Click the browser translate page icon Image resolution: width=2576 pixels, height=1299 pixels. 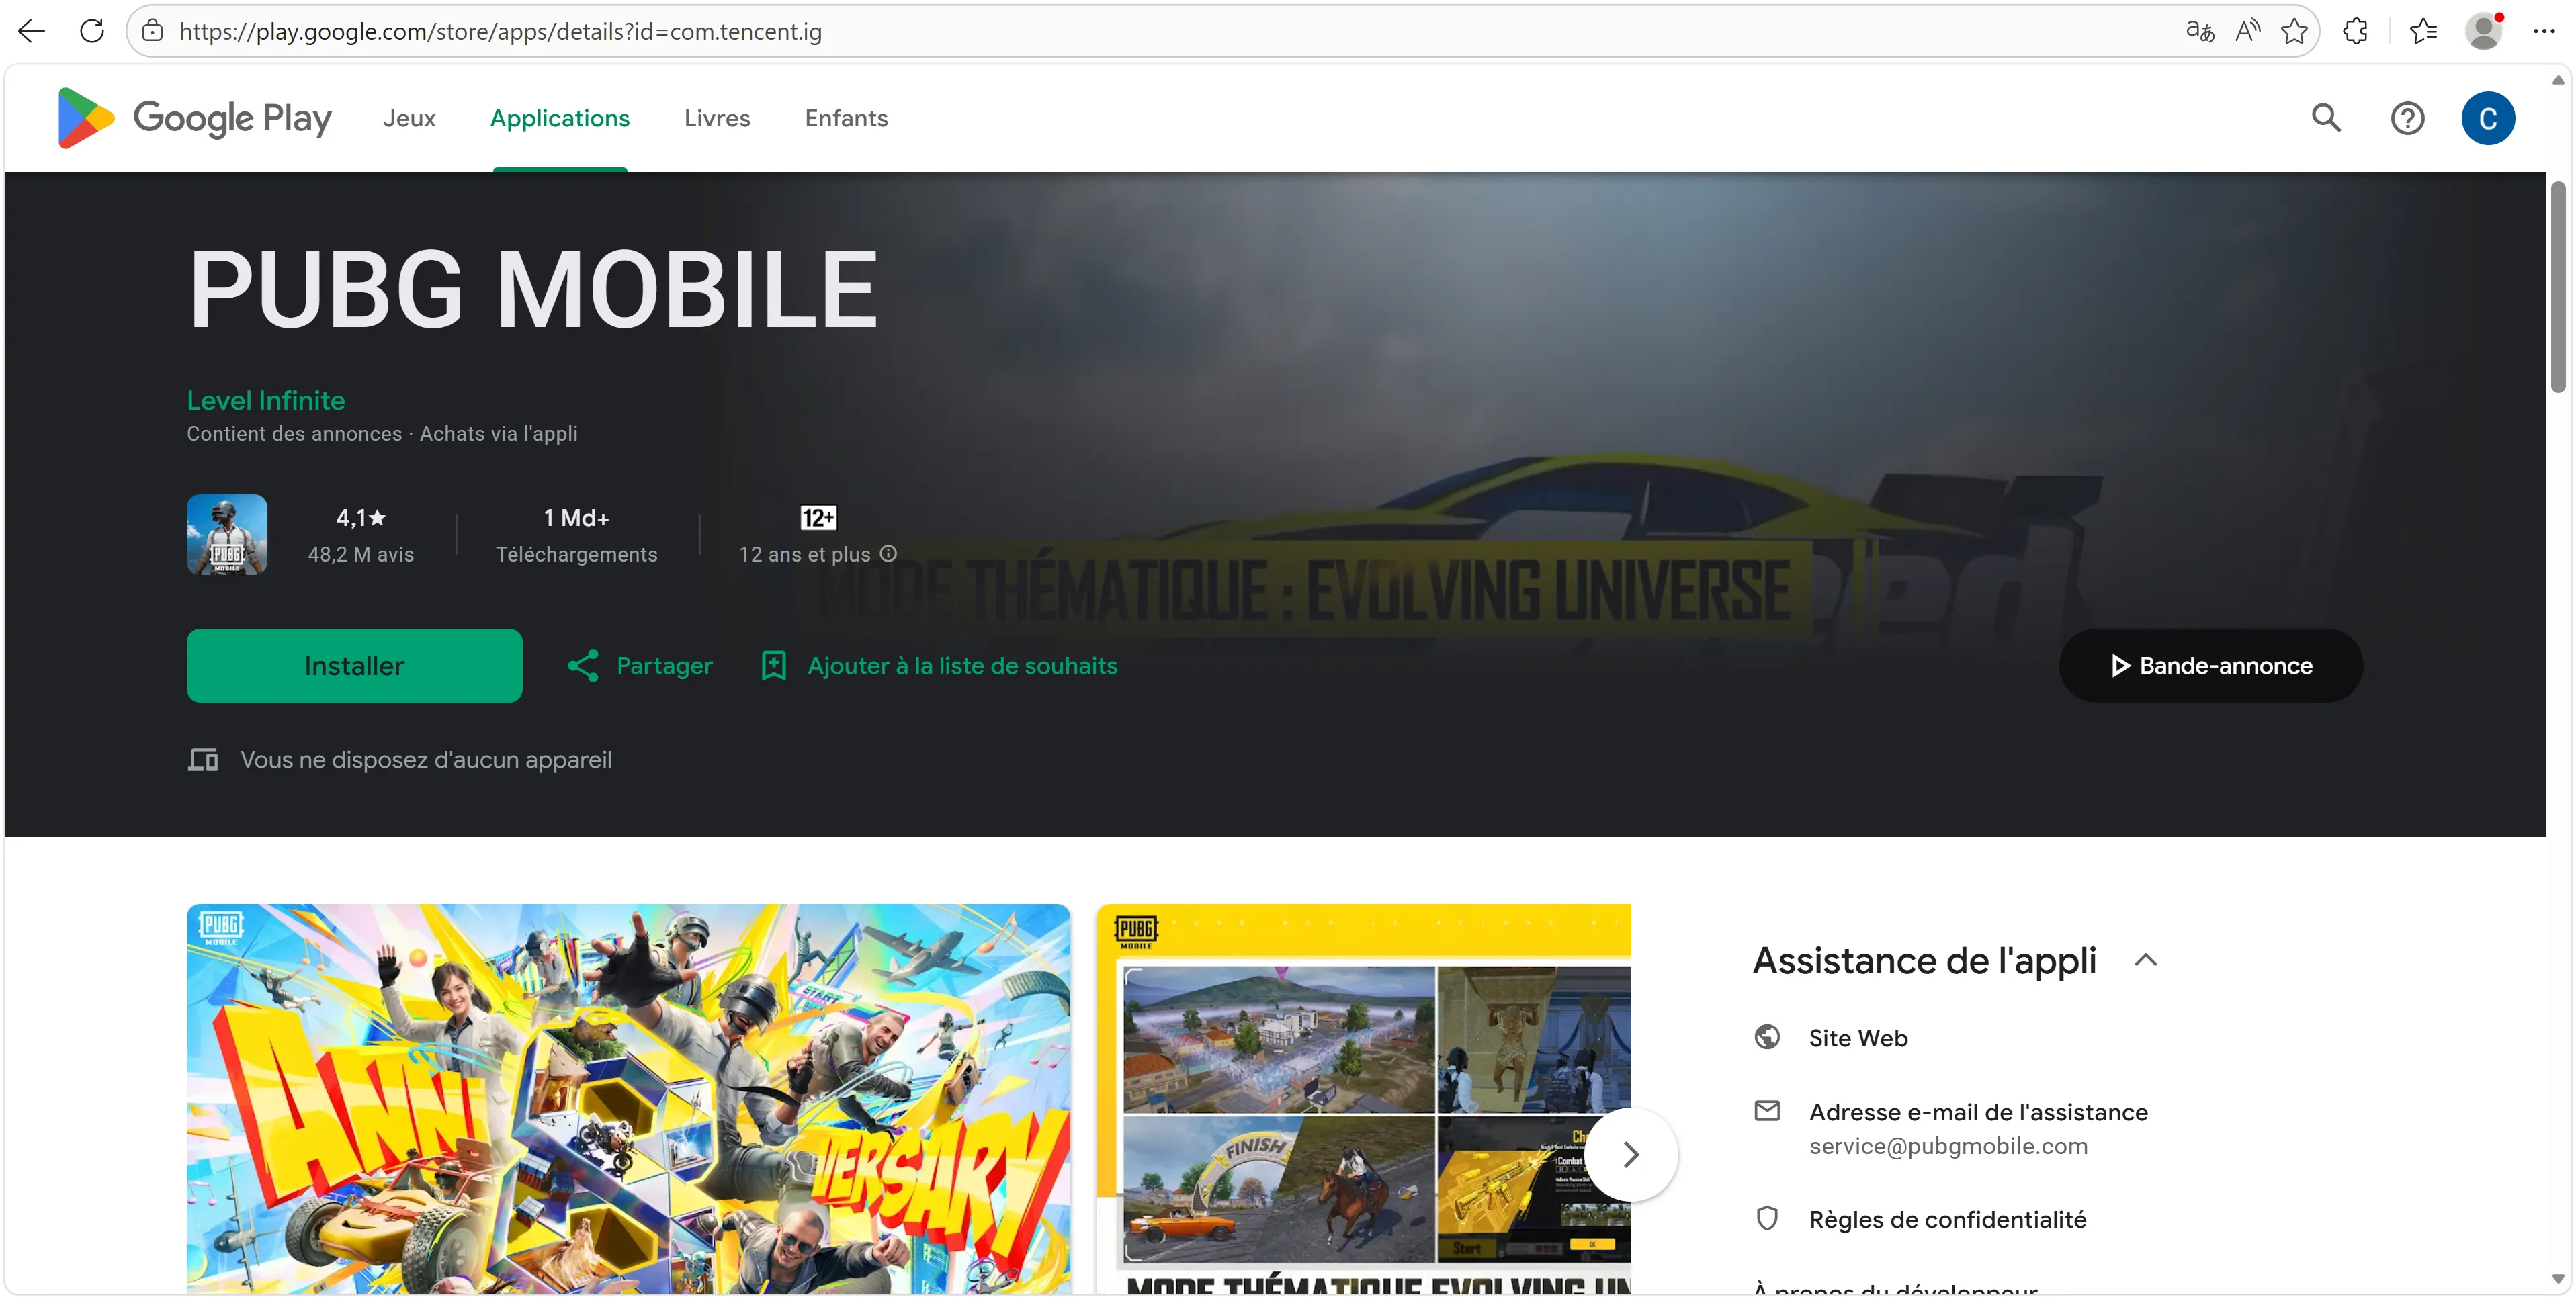tap(2199, 31)
